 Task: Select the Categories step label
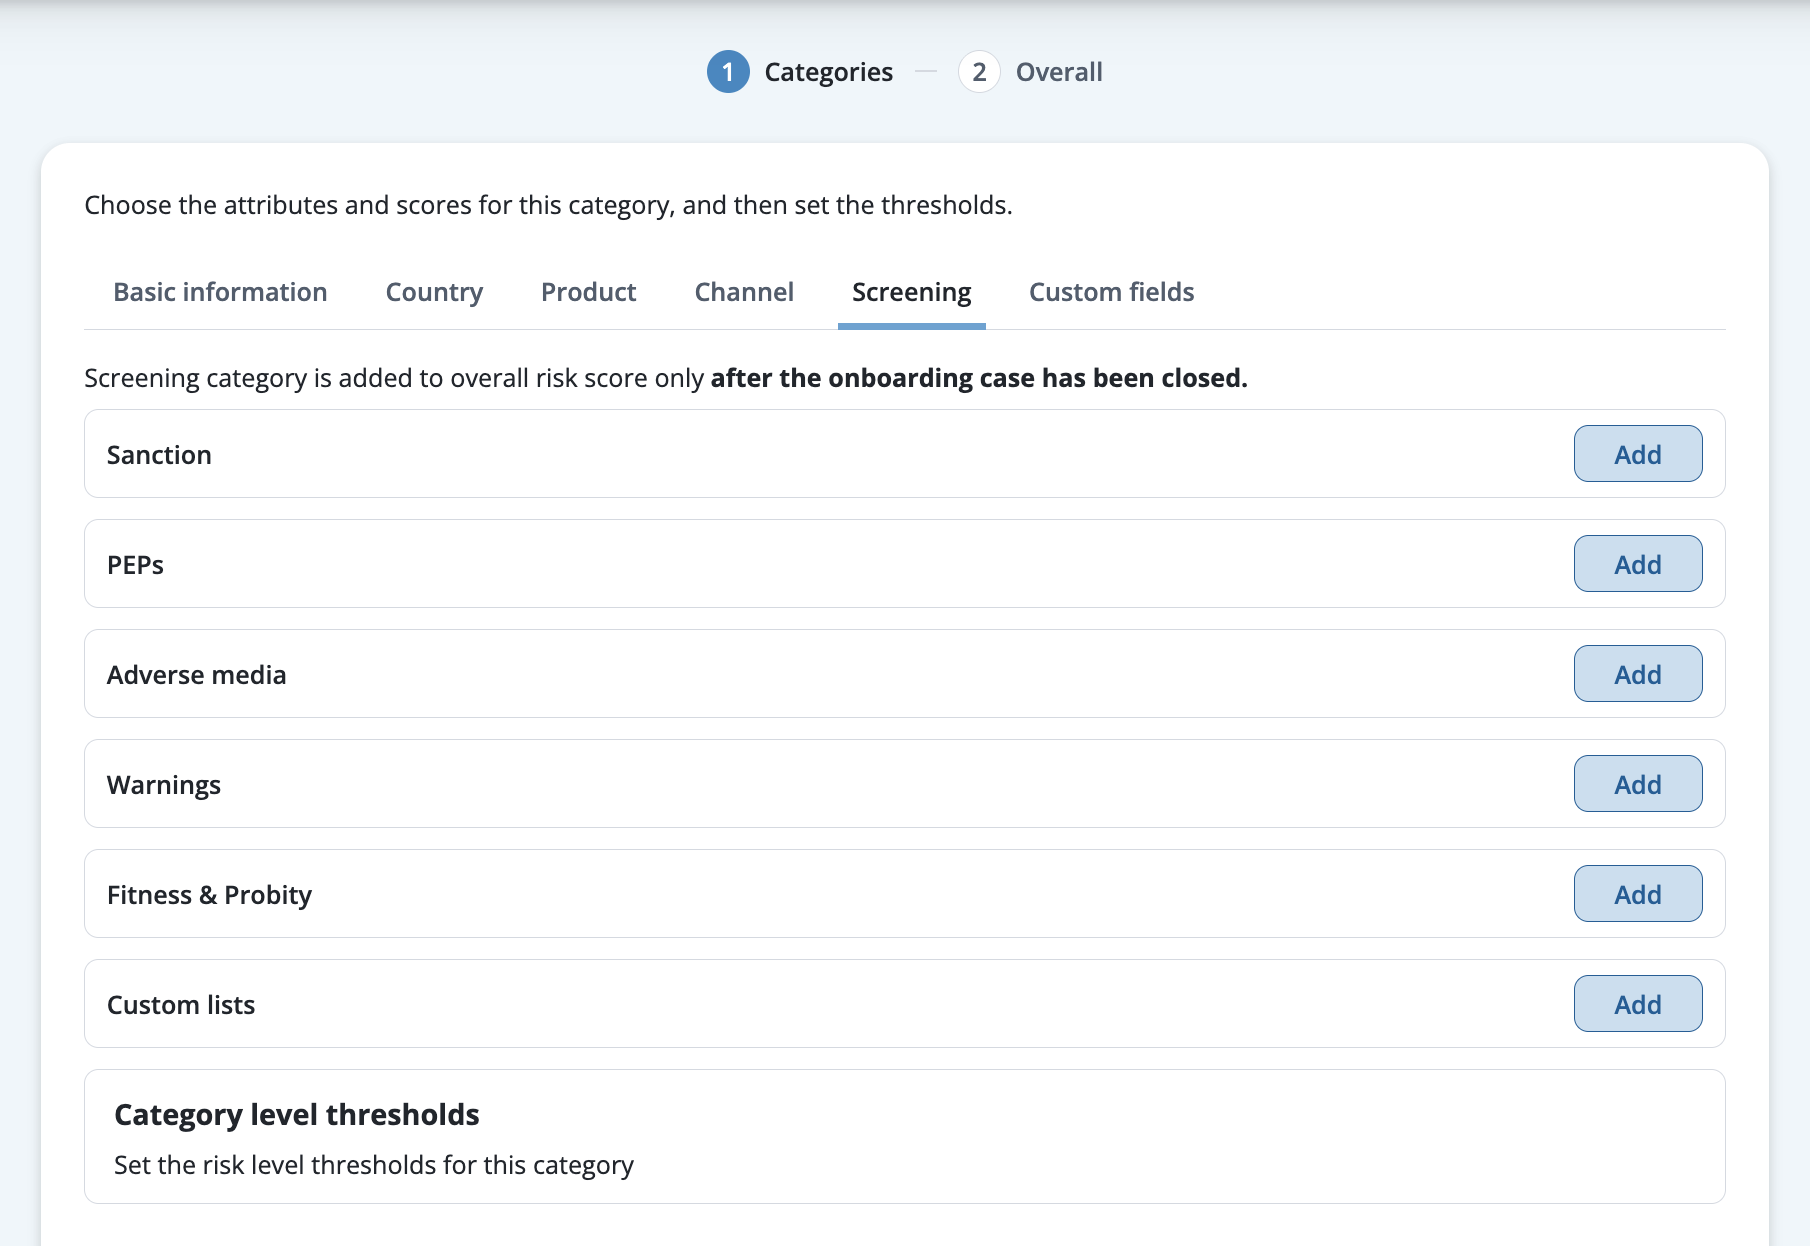pos(828,72)
